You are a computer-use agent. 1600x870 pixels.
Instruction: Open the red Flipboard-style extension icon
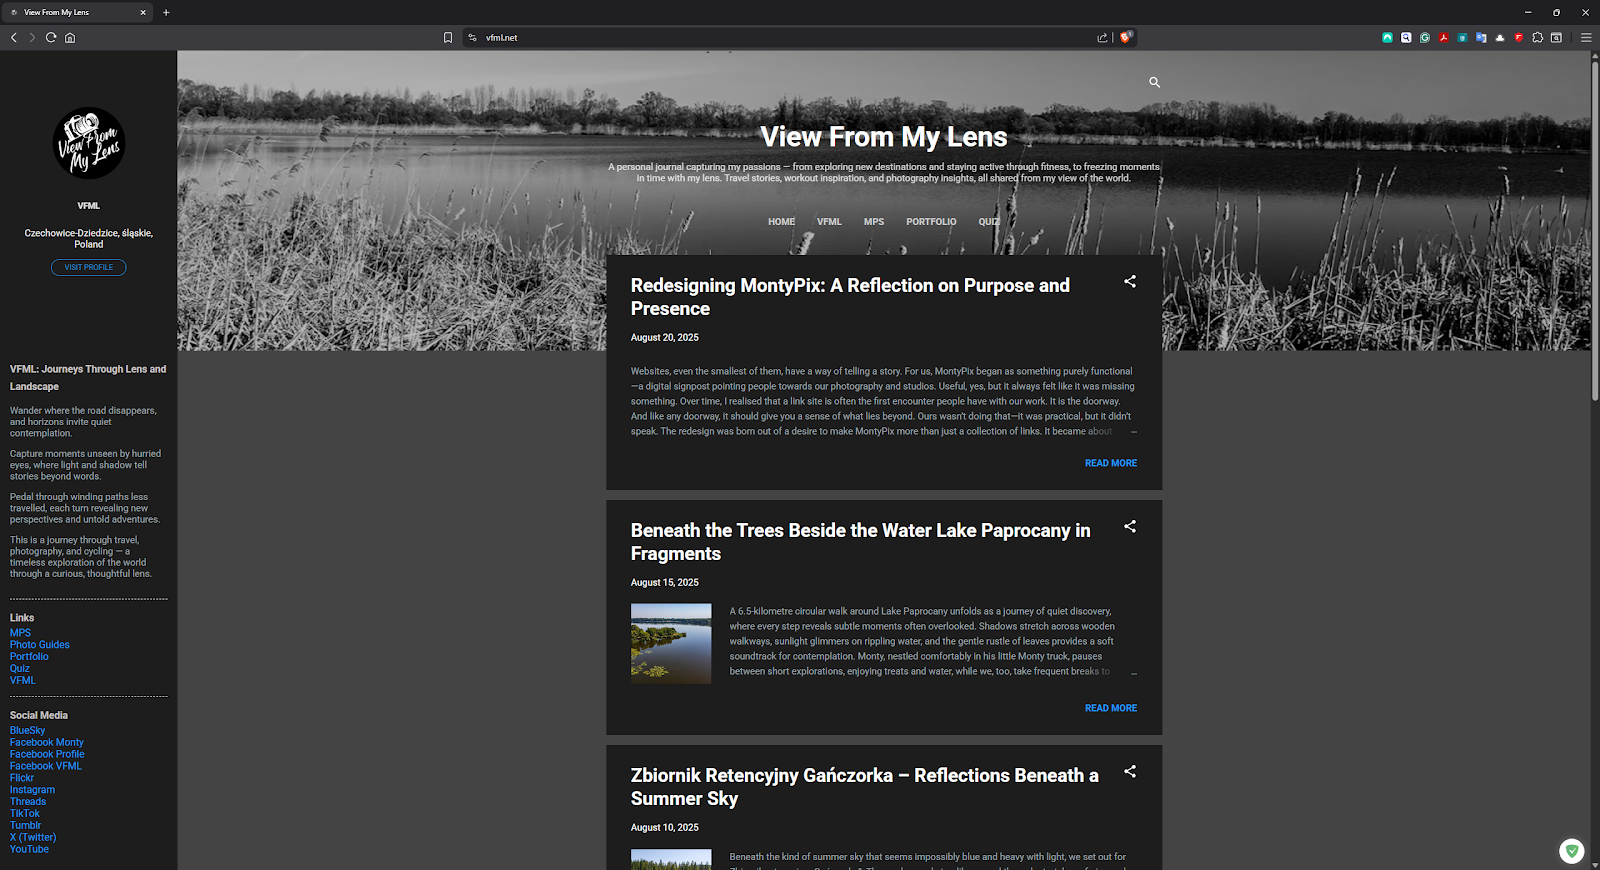(x=1519, y=38)
